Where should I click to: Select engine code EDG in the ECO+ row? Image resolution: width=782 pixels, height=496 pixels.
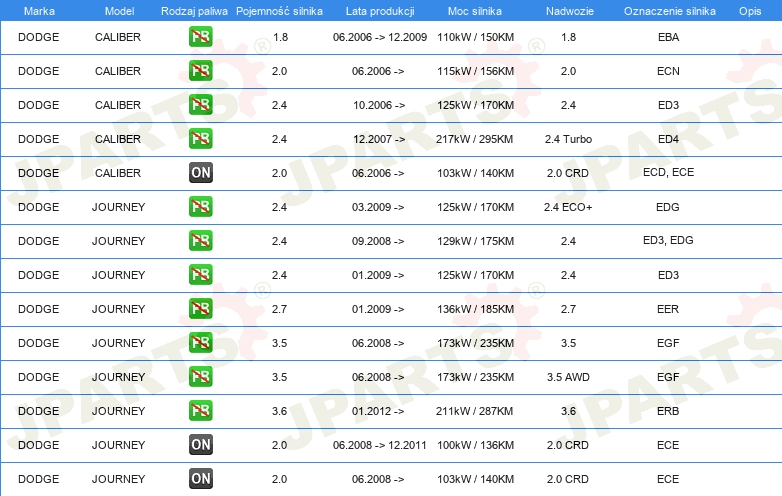pos(668,207)
